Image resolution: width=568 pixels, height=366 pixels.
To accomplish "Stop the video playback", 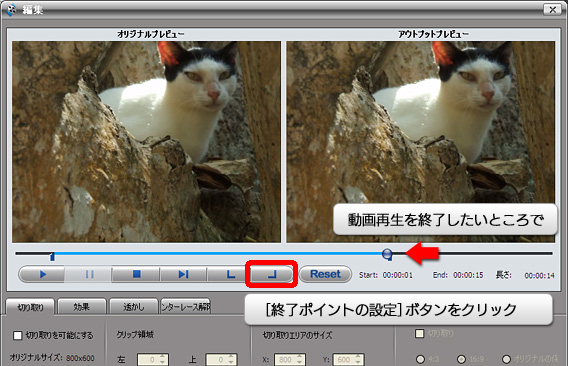I will coord(136,274).
